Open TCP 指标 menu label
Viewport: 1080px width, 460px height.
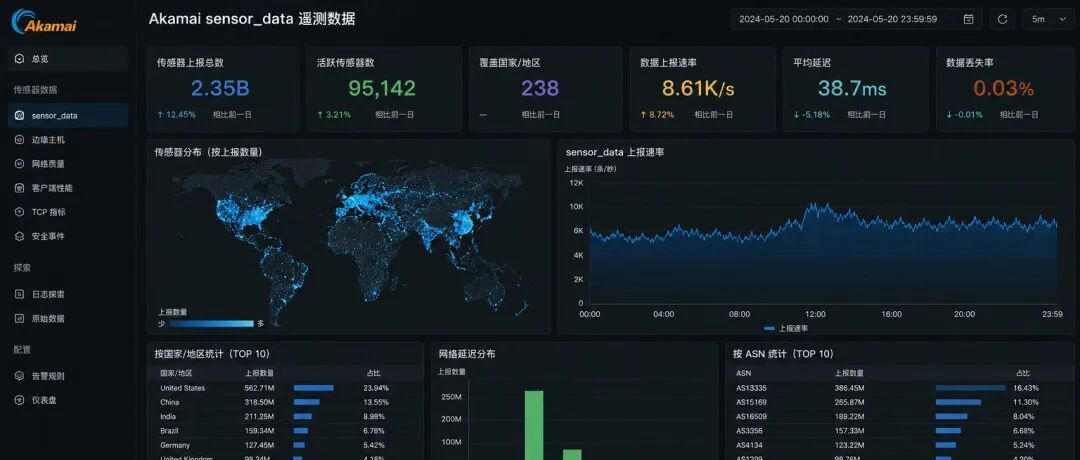[x=49, y=212]
